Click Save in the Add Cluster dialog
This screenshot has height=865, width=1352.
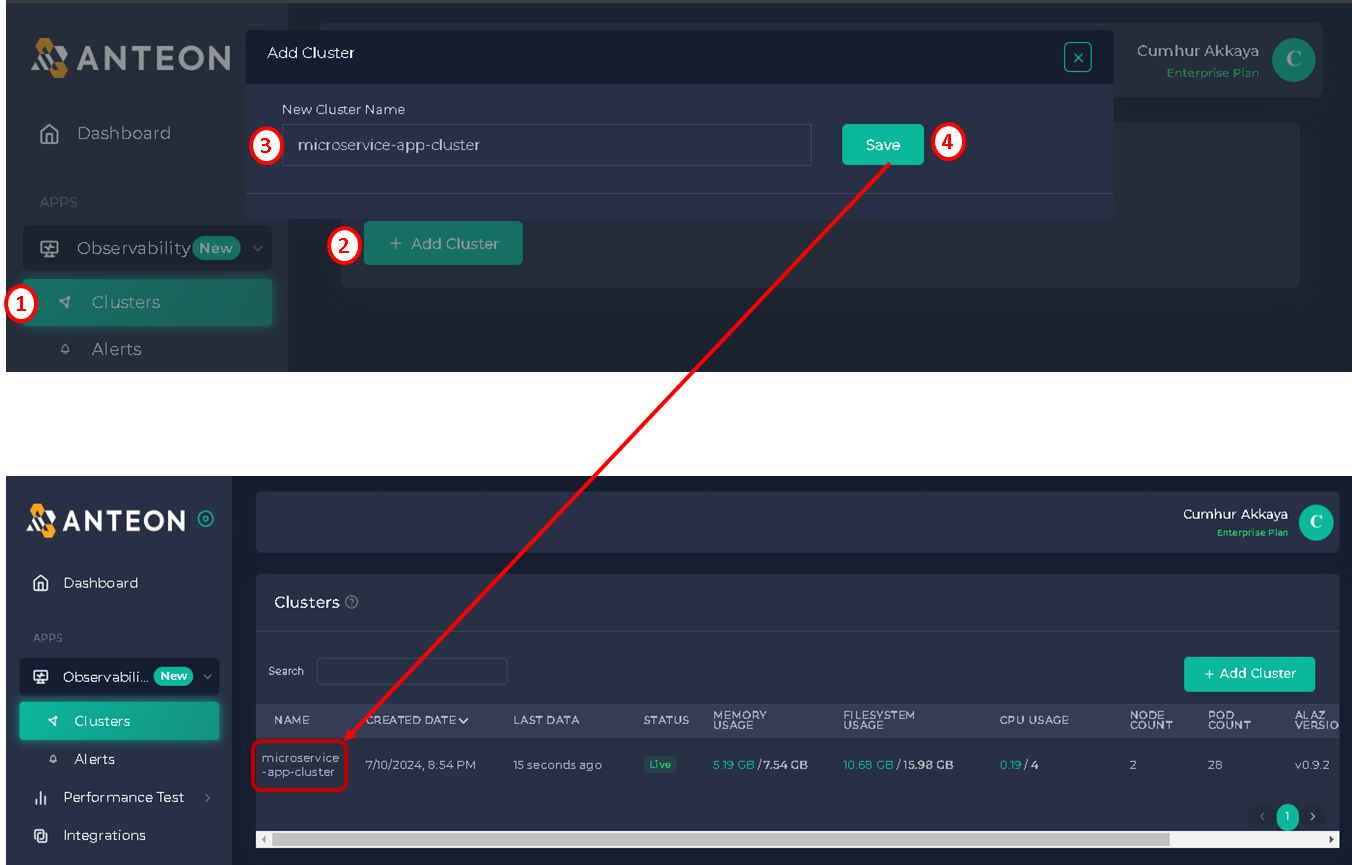882,145
